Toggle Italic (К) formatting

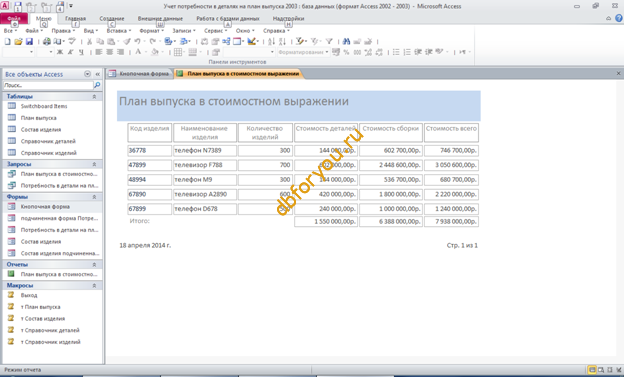click(x=70, y=52)
